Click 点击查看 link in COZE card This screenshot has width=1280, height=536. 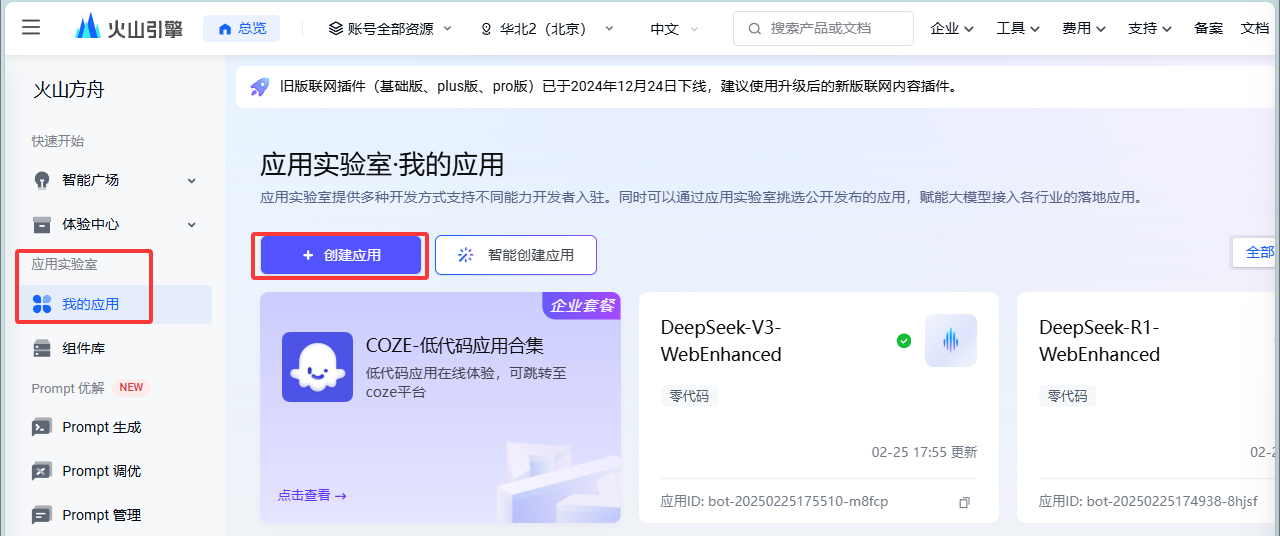pos(312,495)
